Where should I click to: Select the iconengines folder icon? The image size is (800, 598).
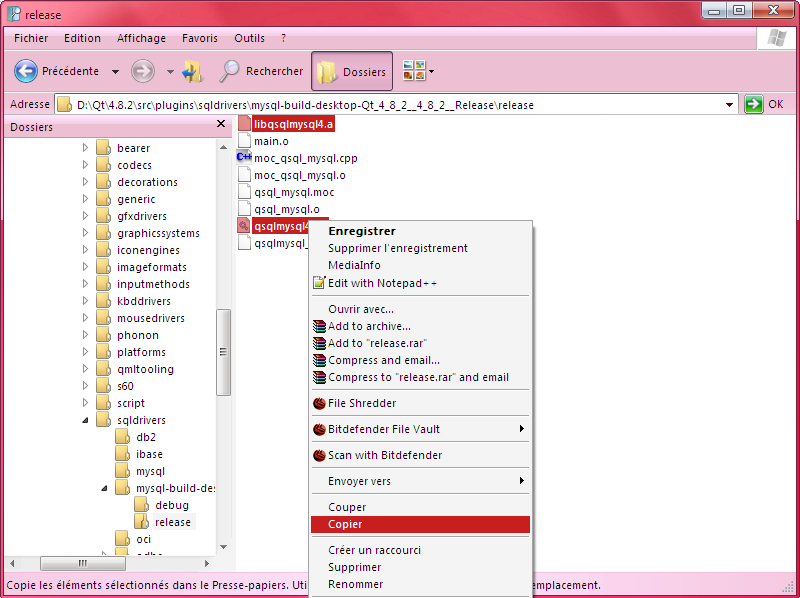[104, 250]
